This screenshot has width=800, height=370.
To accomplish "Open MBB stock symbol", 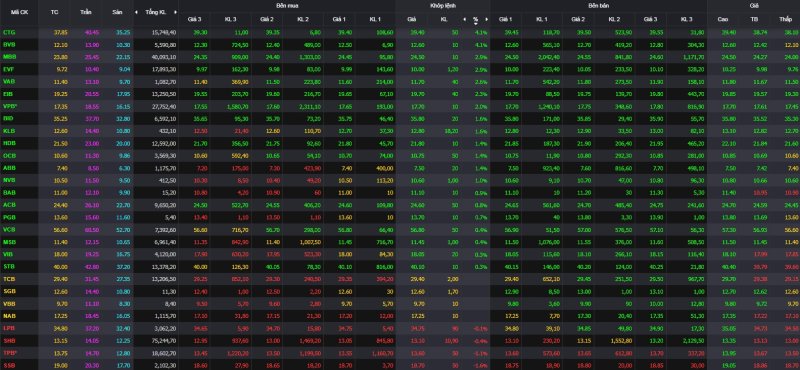I will click(x=9, y=57).
